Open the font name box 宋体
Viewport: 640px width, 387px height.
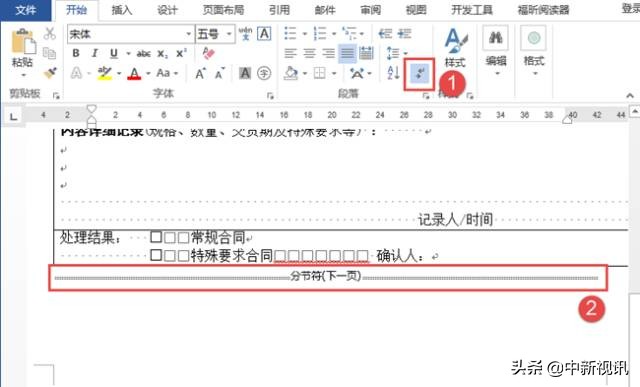[130, 34]
